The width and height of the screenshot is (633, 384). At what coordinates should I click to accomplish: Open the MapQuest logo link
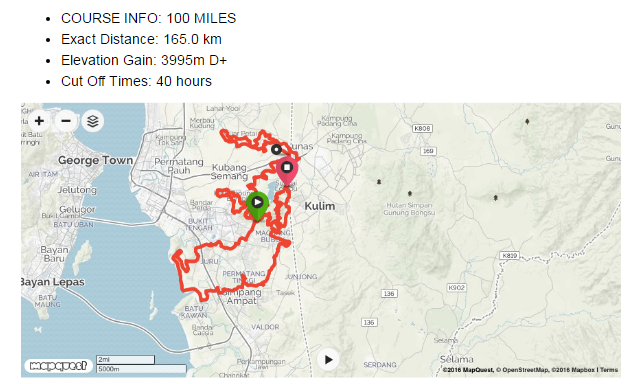(x=59, y=365)
